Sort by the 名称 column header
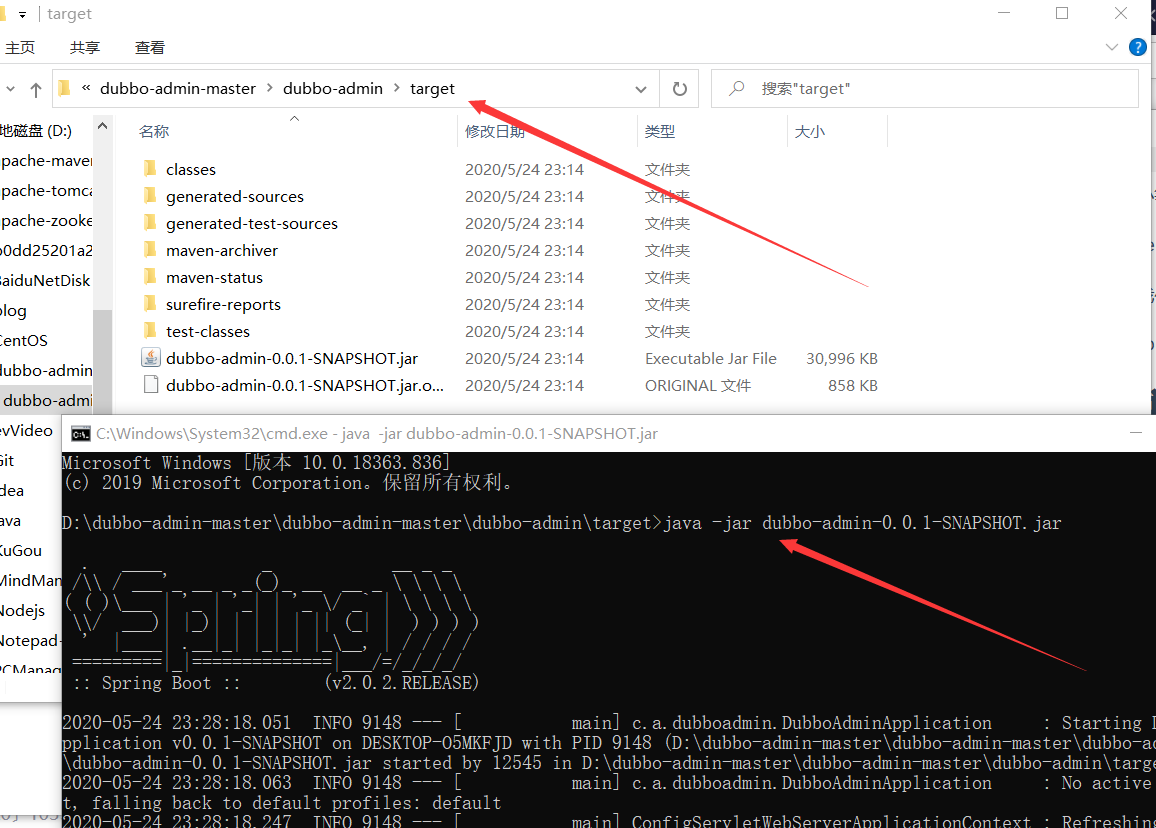 click(x=154, y=131)
